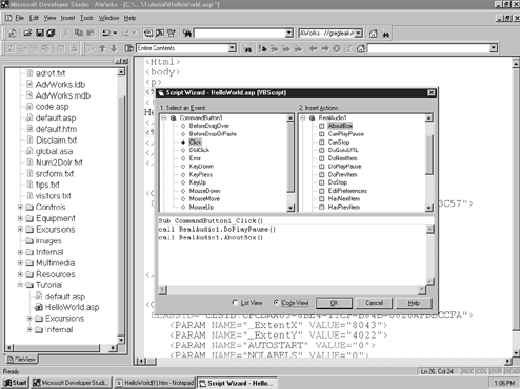Click the Open file toolbar icon
The height and width of the screenshot is (389, 520).
pyautogui.click(x=28, y=33)
